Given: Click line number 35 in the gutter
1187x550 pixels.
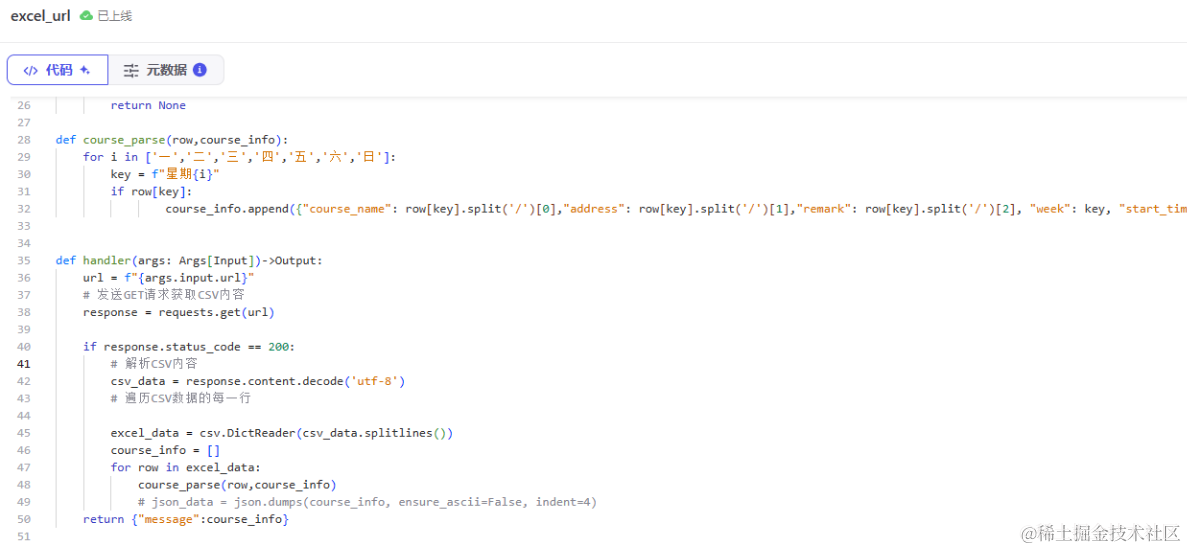Looking at the screenshot, I should pos(24,260).
